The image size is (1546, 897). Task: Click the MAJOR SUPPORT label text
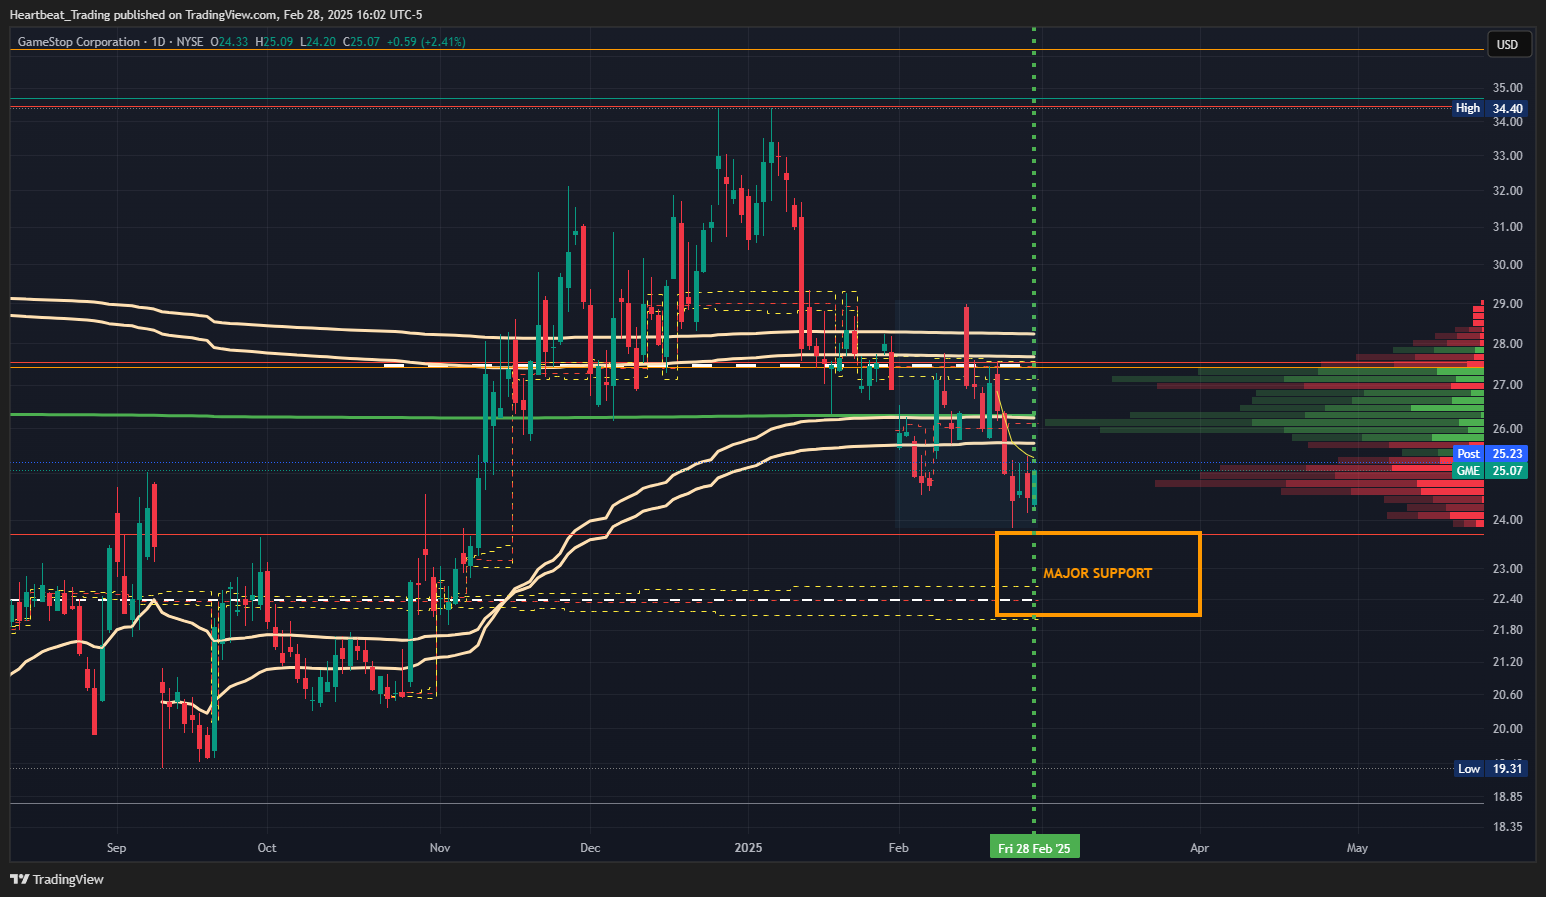coord(1097,573)
